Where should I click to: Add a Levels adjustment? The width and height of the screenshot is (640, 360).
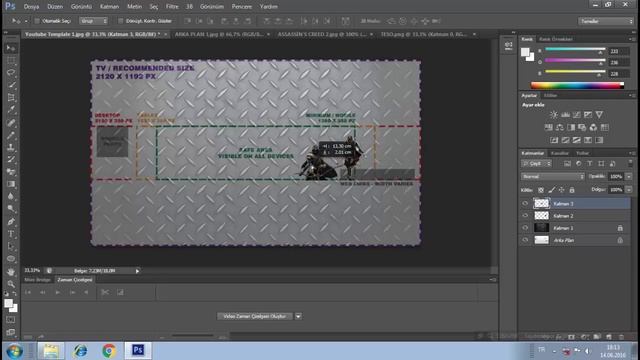[x=565, y=115]
